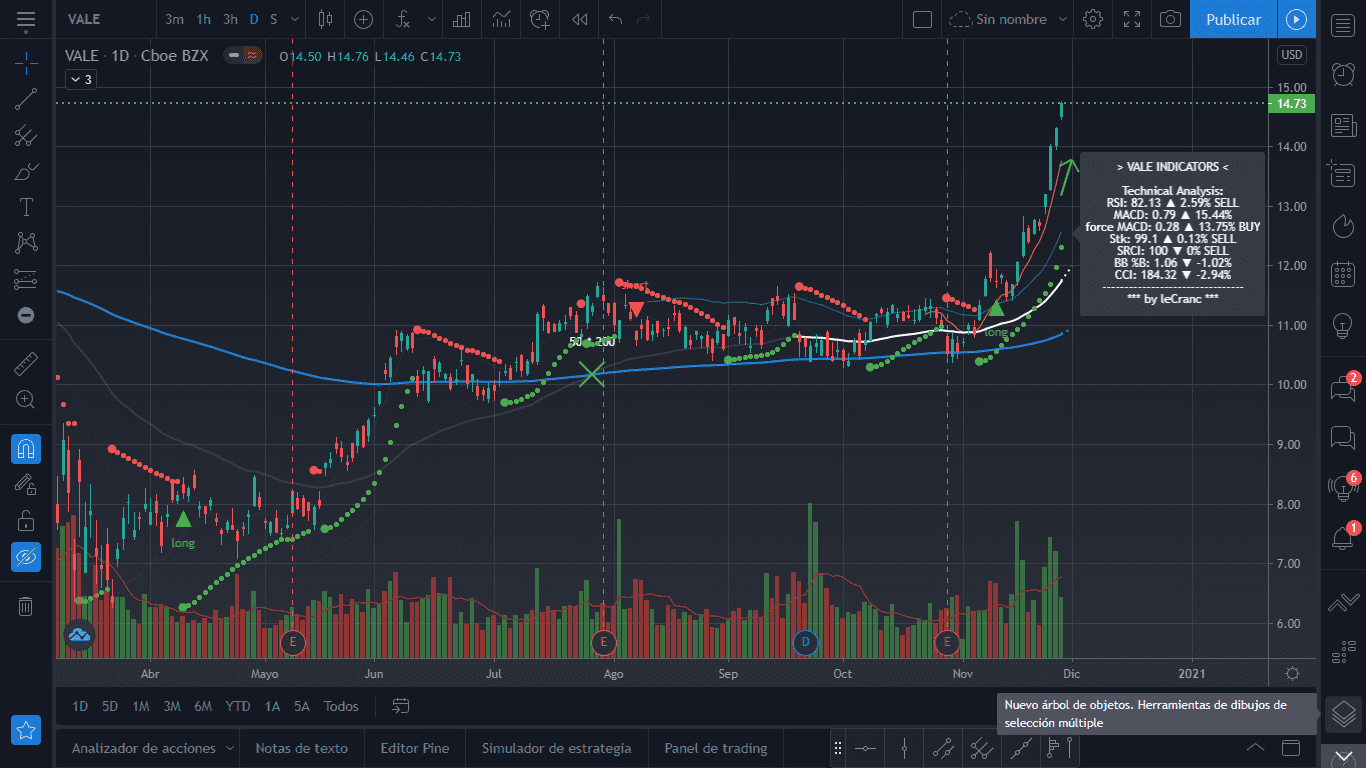Screen dimensions: 1366x768
Task: Switch to Simulador de estrategia tab
Action: click(556, 748)
